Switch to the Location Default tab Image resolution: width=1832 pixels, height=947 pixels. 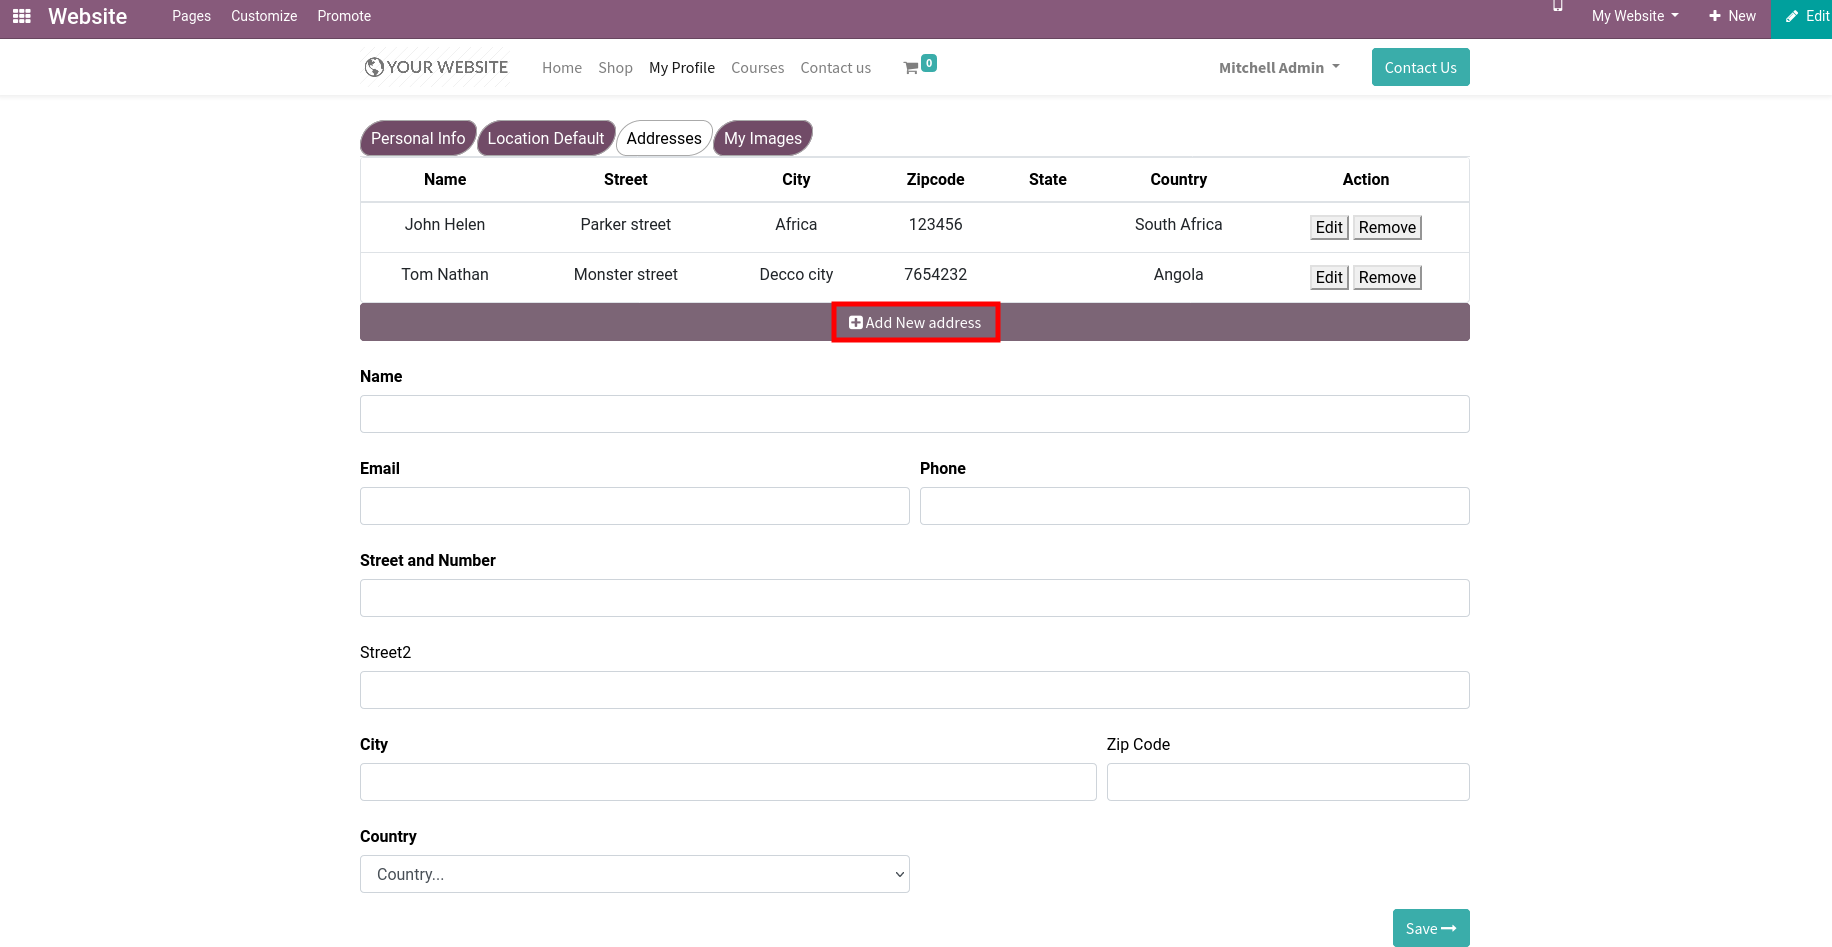tap(546, 138)
